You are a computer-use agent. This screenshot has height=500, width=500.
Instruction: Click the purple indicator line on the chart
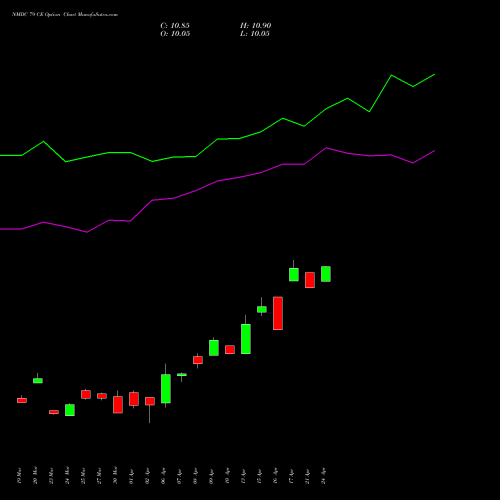click(x=217, y=181)
